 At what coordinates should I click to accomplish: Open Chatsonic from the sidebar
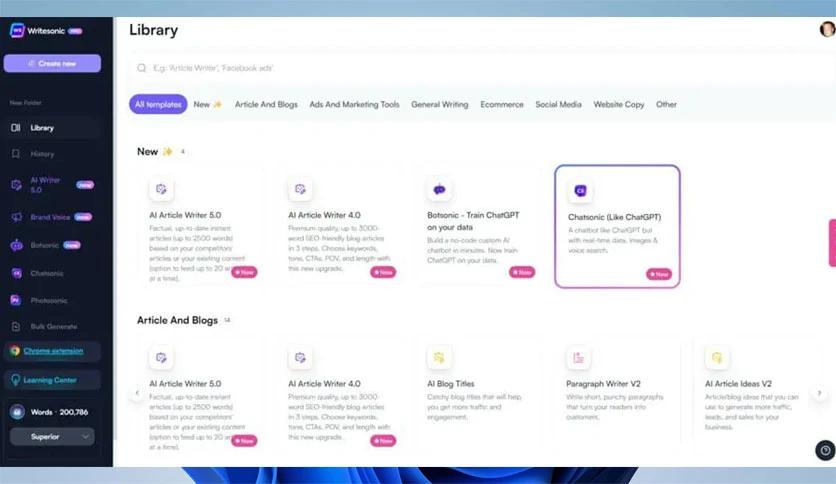pyautogui.click(x=45, y=272)
